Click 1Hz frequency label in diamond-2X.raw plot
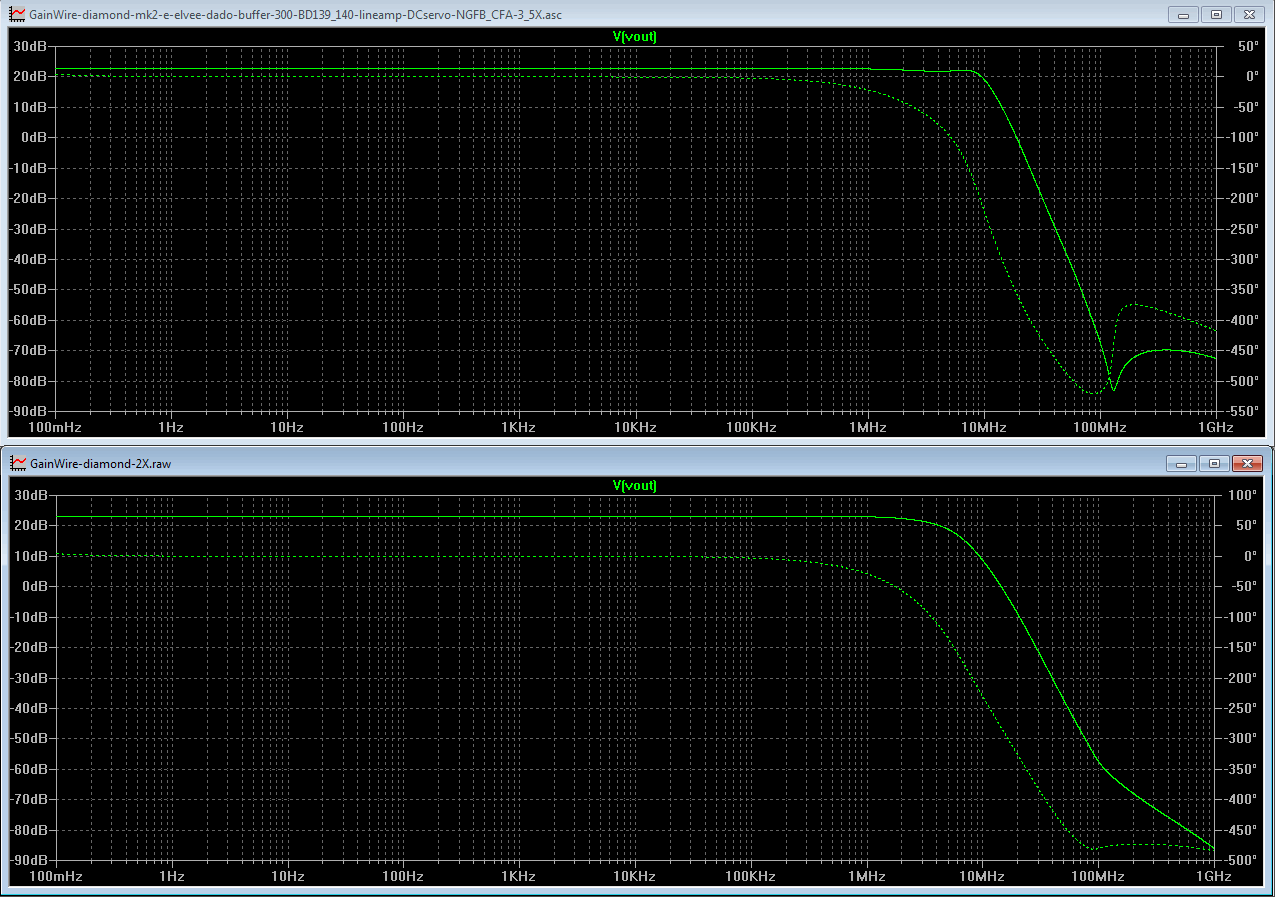The width and height of the screenshot is (1275, 897). pyautogui.click(x=171, y=876)
